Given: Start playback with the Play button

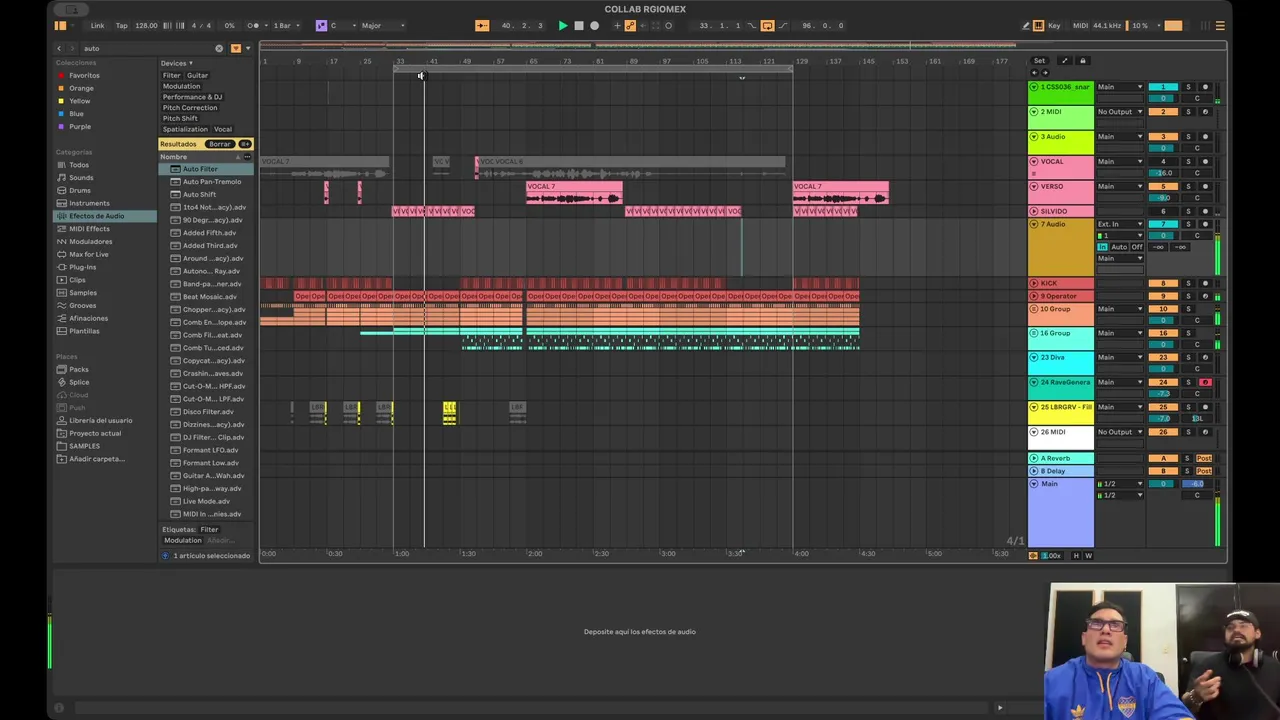Looking at the screenshot, I should (x=562, y=26).
